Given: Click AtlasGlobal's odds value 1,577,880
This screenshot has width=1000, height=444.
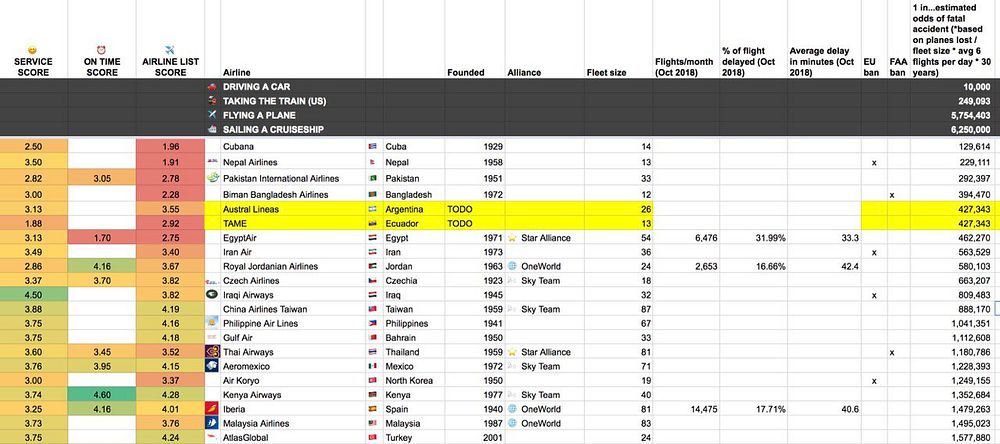Looking at the screenshot, I should pos(970,438).
